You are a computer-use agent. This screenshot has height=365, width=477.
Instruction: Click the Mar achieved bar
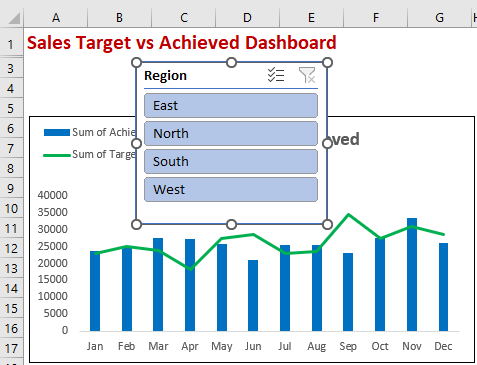[x=158, y=284]
